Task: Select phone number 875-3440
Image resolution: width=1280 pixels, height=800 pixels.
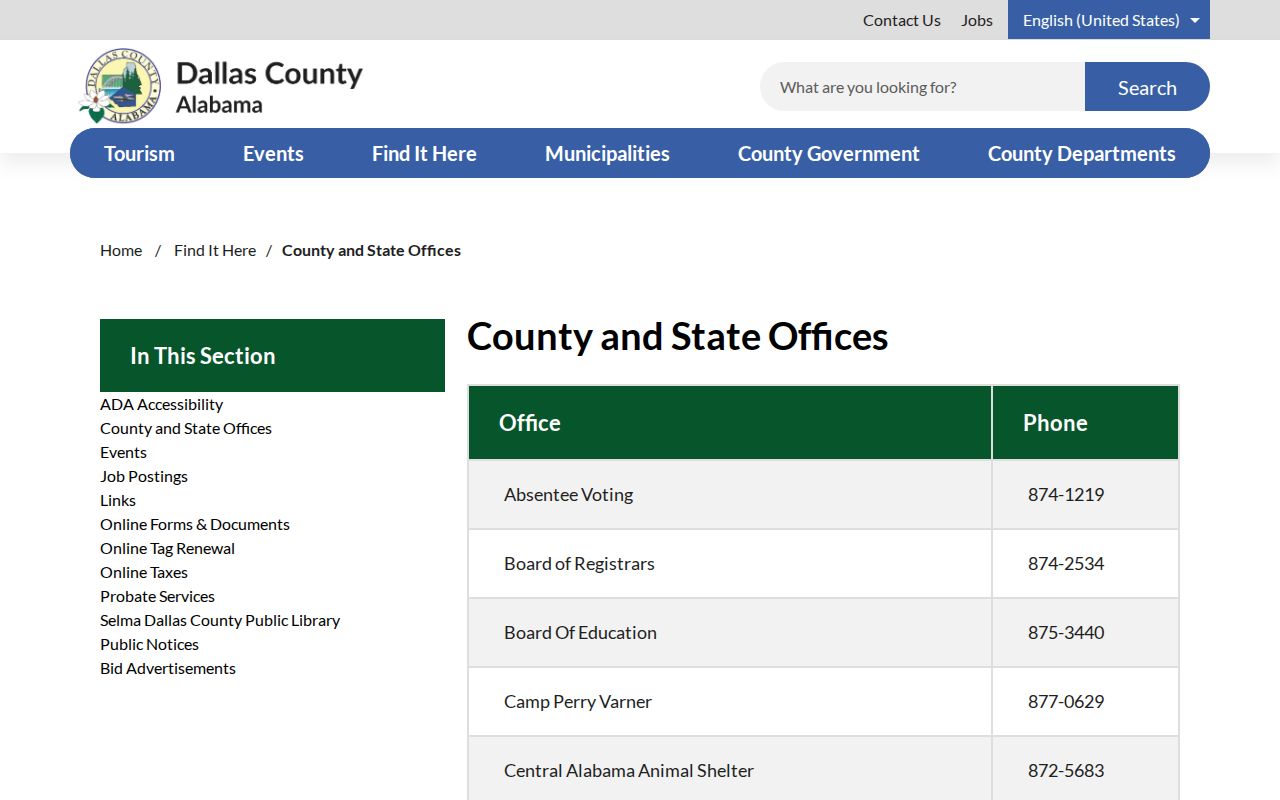Action: coord(1066,632)
